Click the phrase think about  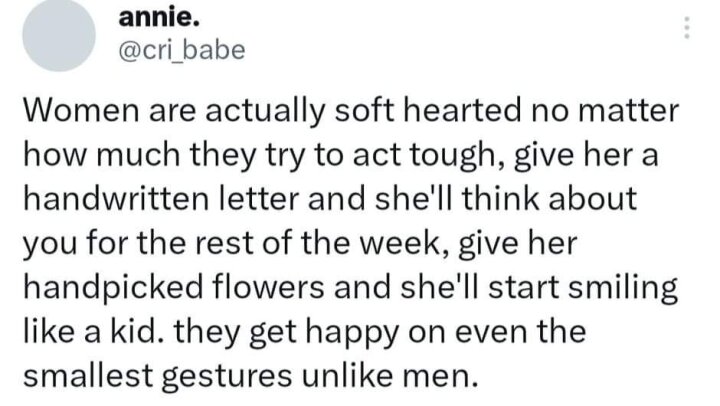(549, 199)
